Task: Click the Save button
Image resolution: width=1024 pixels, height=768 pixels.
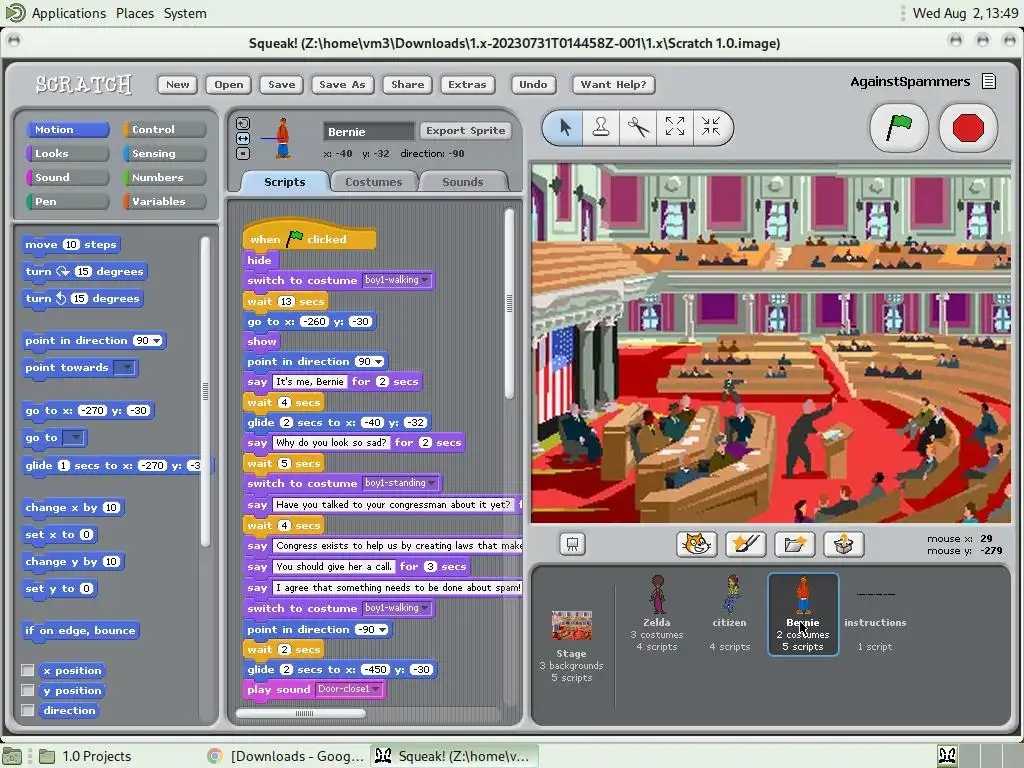Action: pos(281,84)
